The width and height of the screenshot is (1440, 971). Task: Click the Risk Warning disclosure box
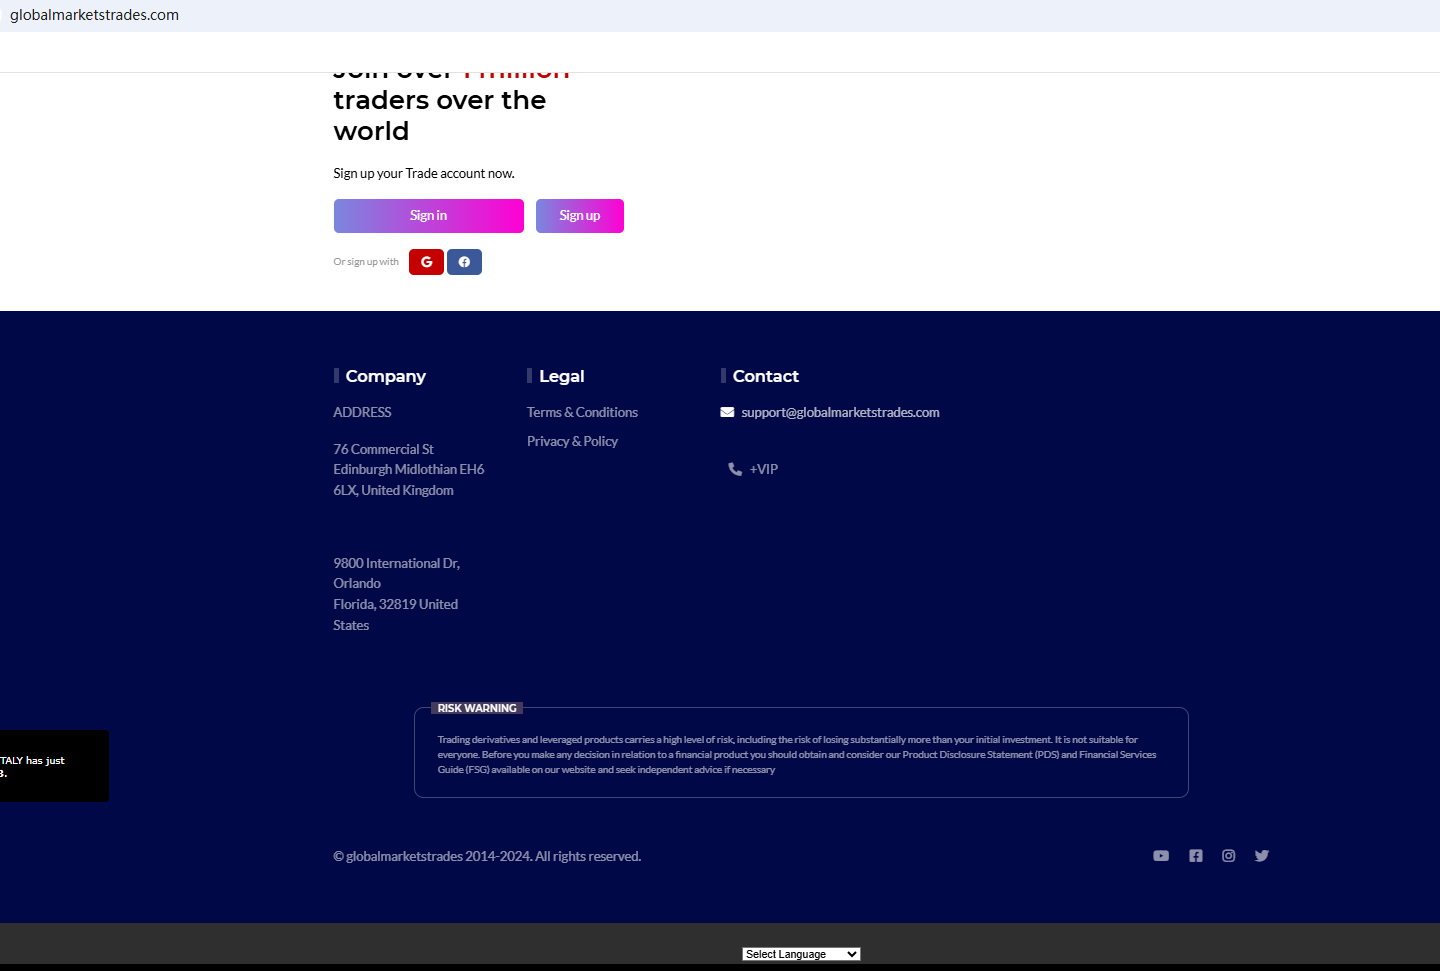point(801,755)
